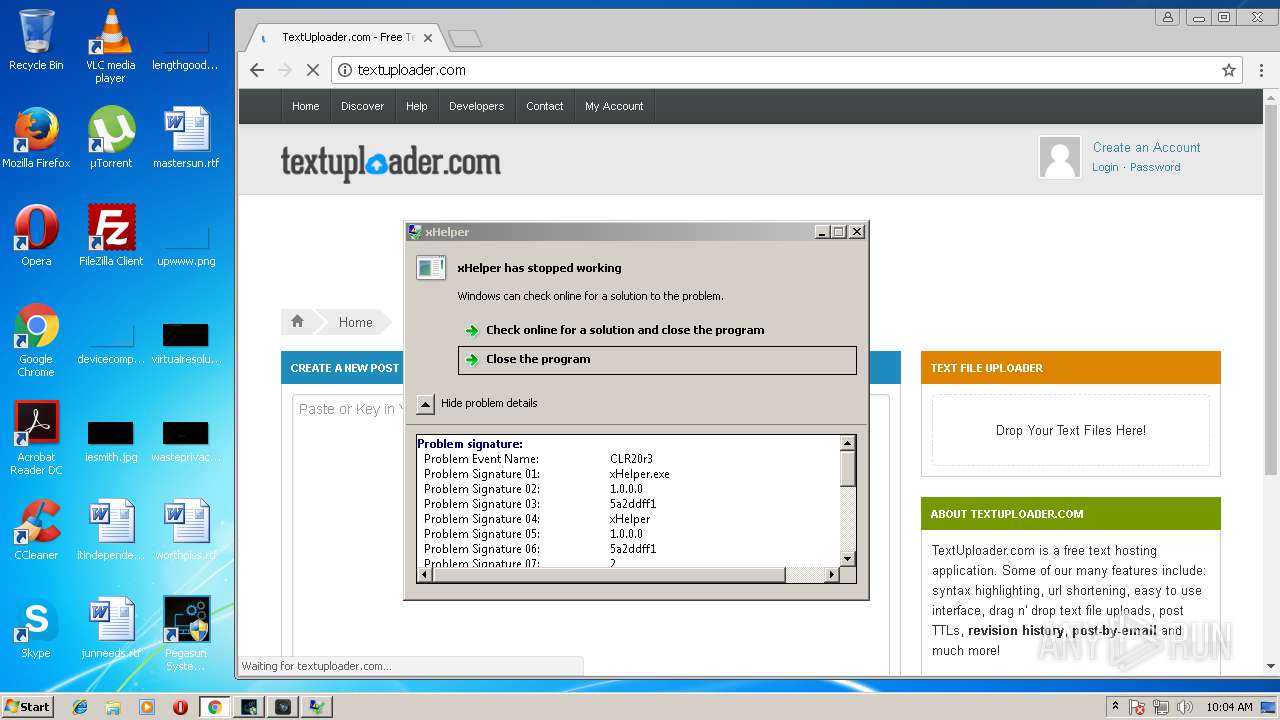Show hidden tray icons arrow
The height and width of the screenshot is (720, 1280).
[x=1115, y=707]
